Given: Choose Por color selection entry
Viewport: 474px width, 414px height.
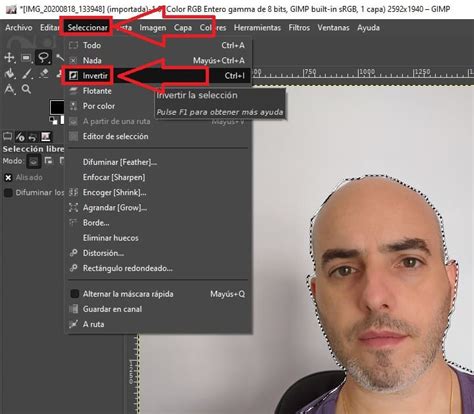Looking at the screenshot, I should coord(158,106).
